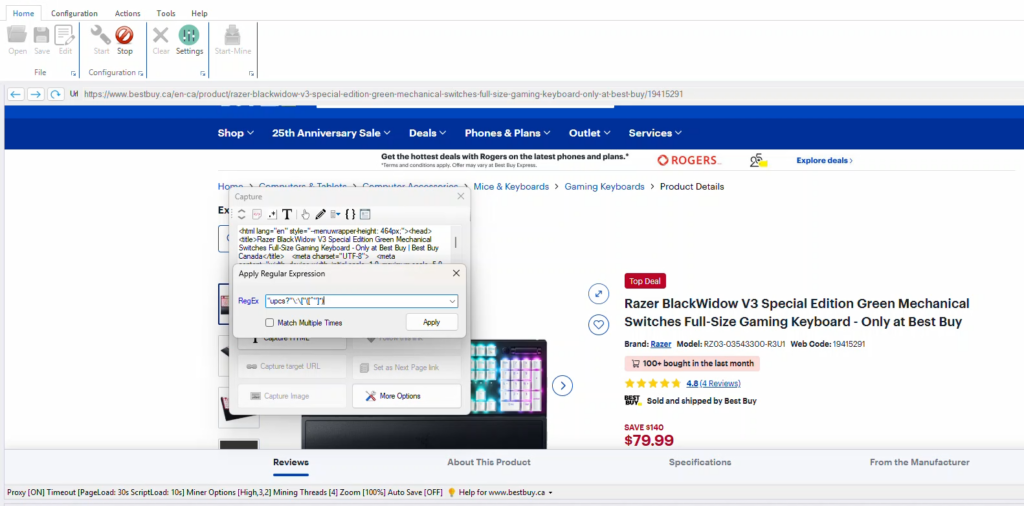
Task: Switch to Specifications tab
Action: 699,462
